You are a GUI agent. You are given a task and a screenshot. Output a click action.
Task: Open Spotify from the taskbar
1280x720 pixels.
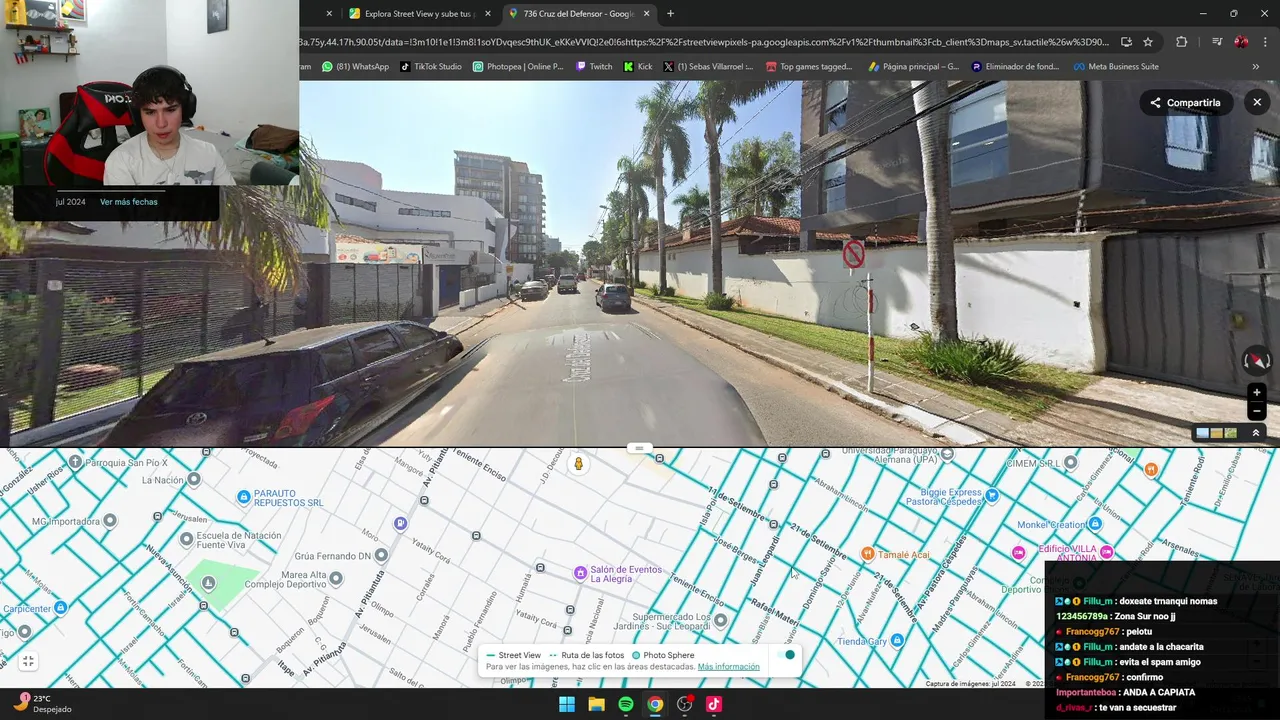tap(626, 704)
